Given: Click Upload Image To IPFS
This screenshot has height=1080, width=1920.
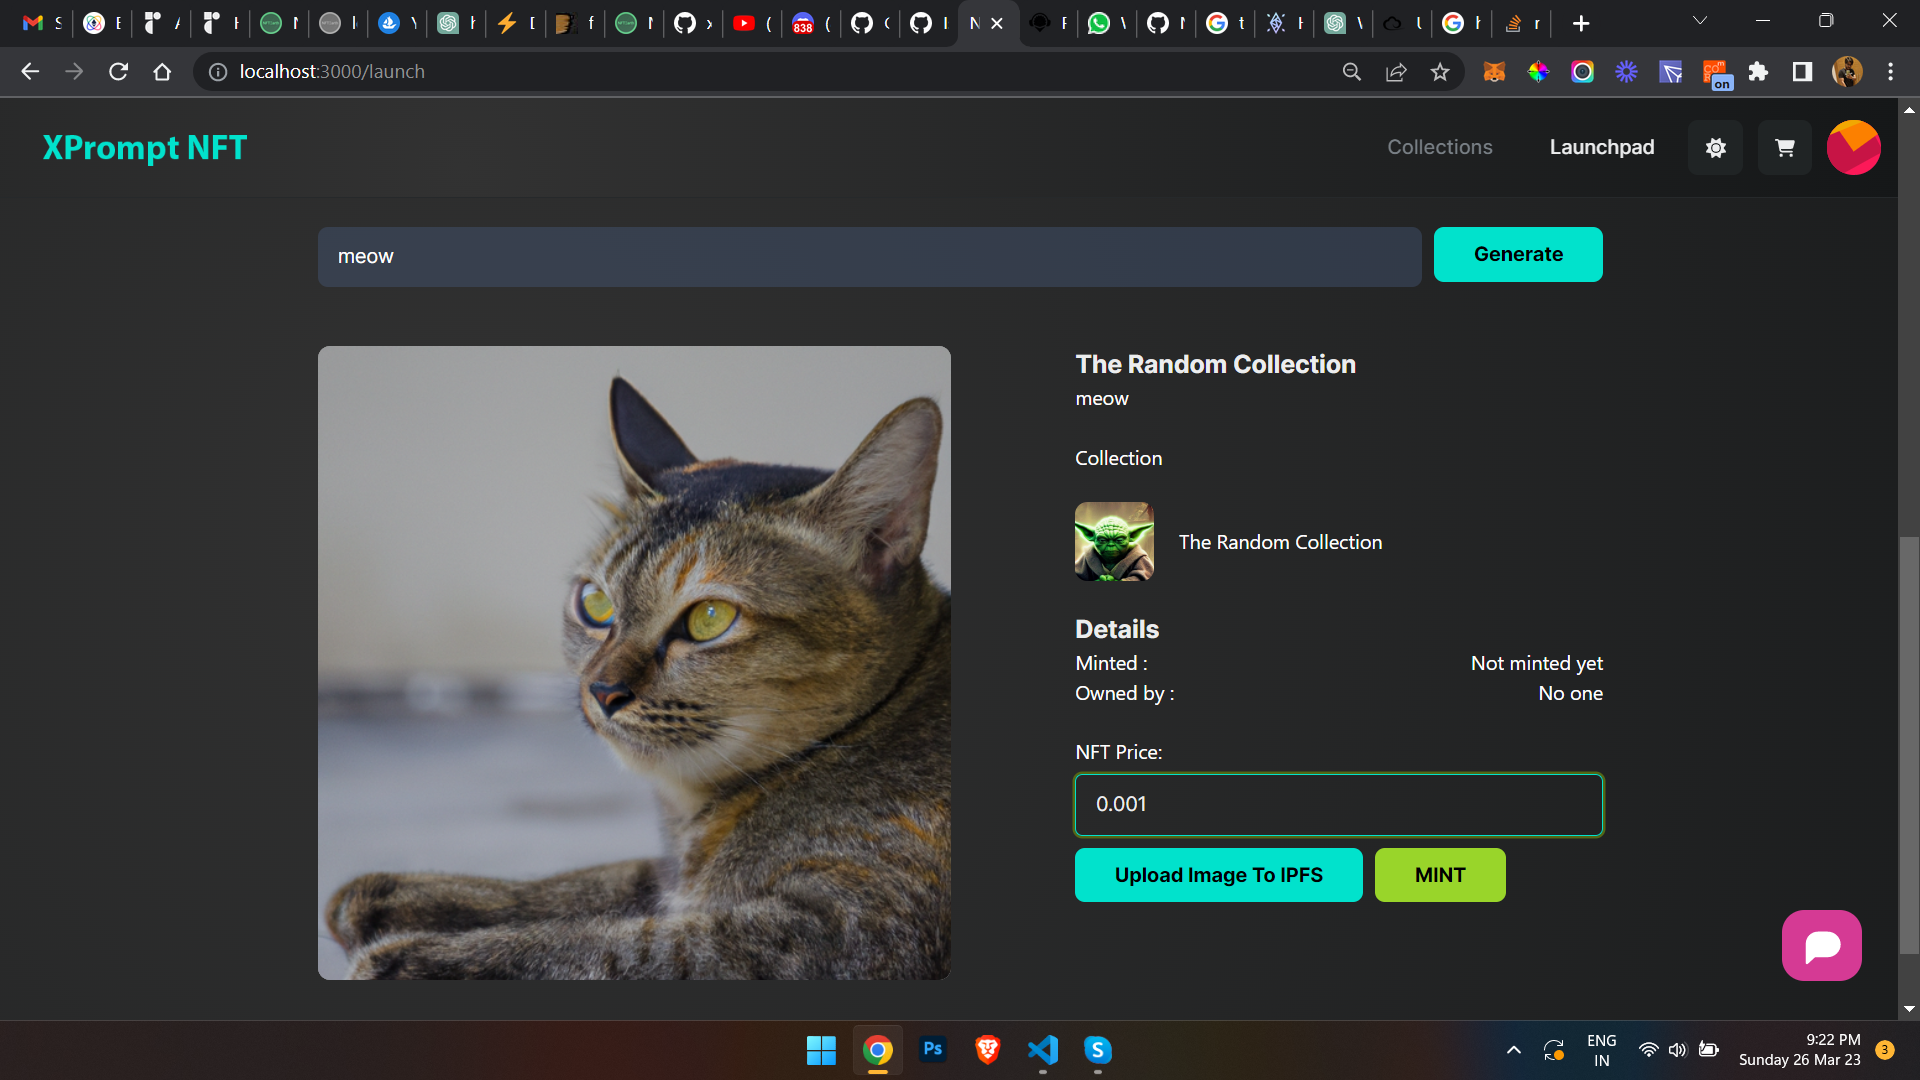Looking at the screenshot, I should [x=1218, y=875].
